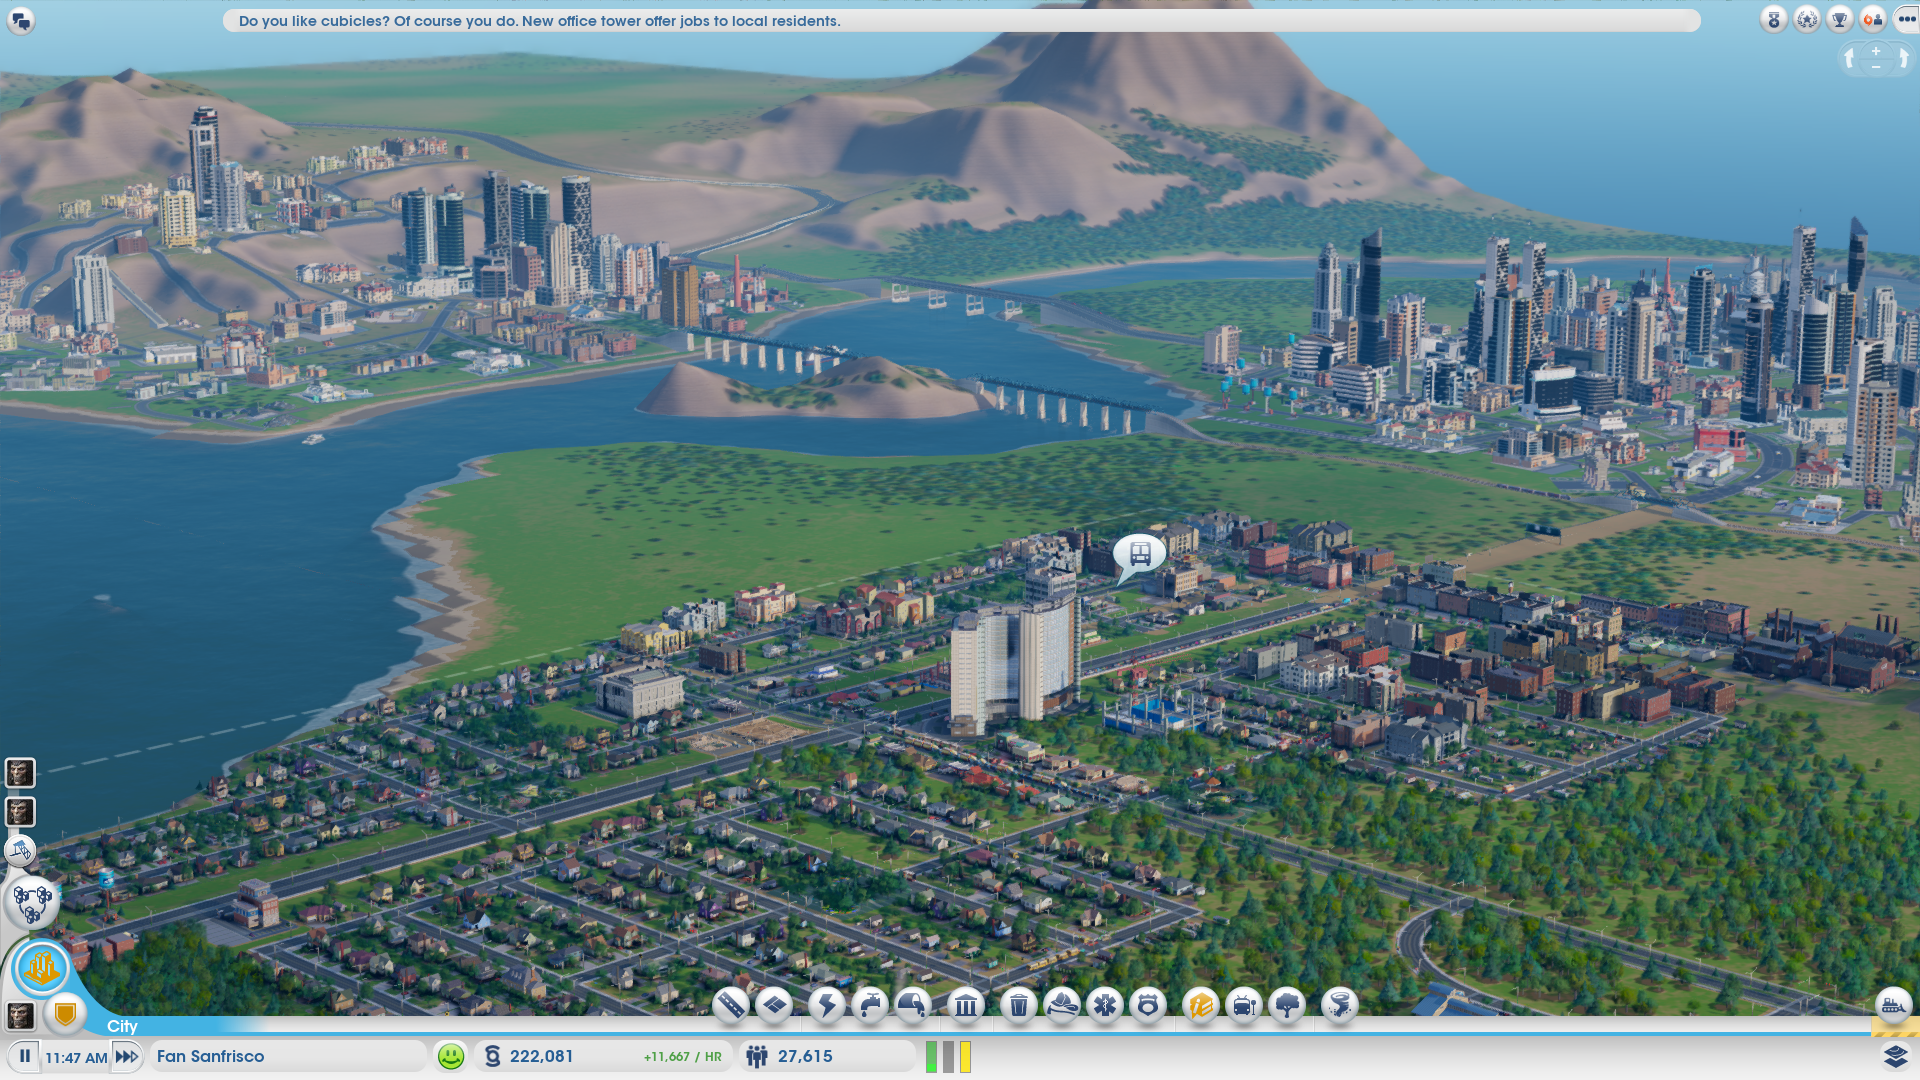Viewport: 1920px width, 1080px height.
Task: Open the chat bubbles icon
Action: pos(21,20)
